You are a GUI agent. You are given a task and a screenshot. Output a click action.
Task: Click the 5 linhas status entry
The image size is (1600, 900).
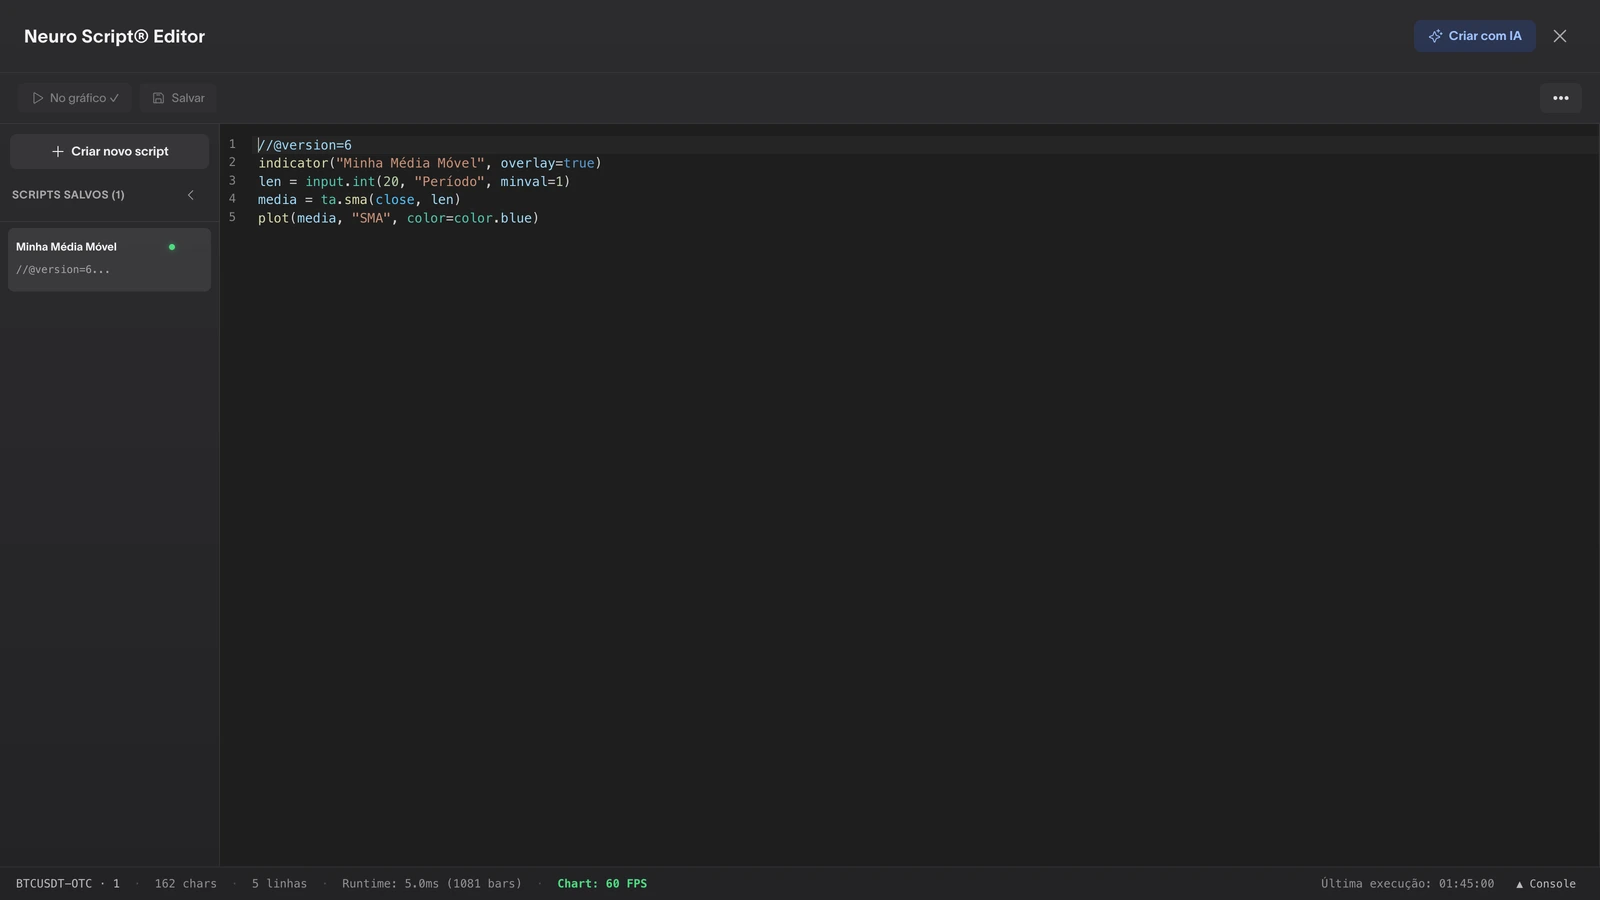point(279,884)
